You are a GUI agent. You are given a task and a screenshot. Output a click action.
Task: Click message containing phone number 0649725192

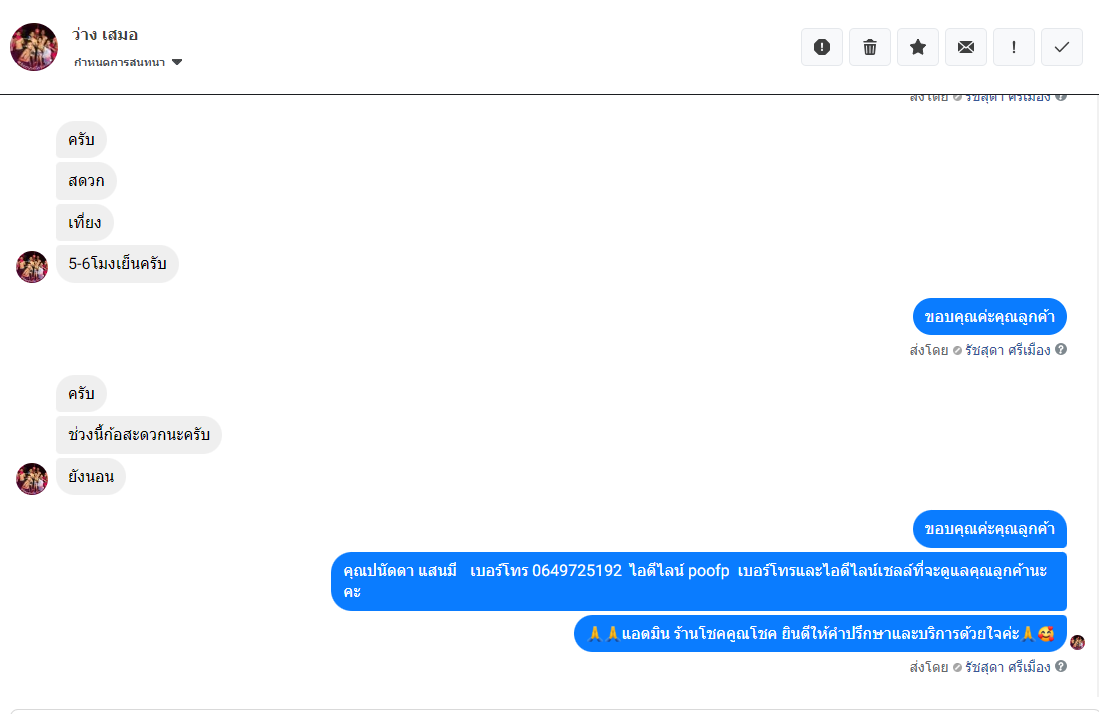(x=698, y=581)
